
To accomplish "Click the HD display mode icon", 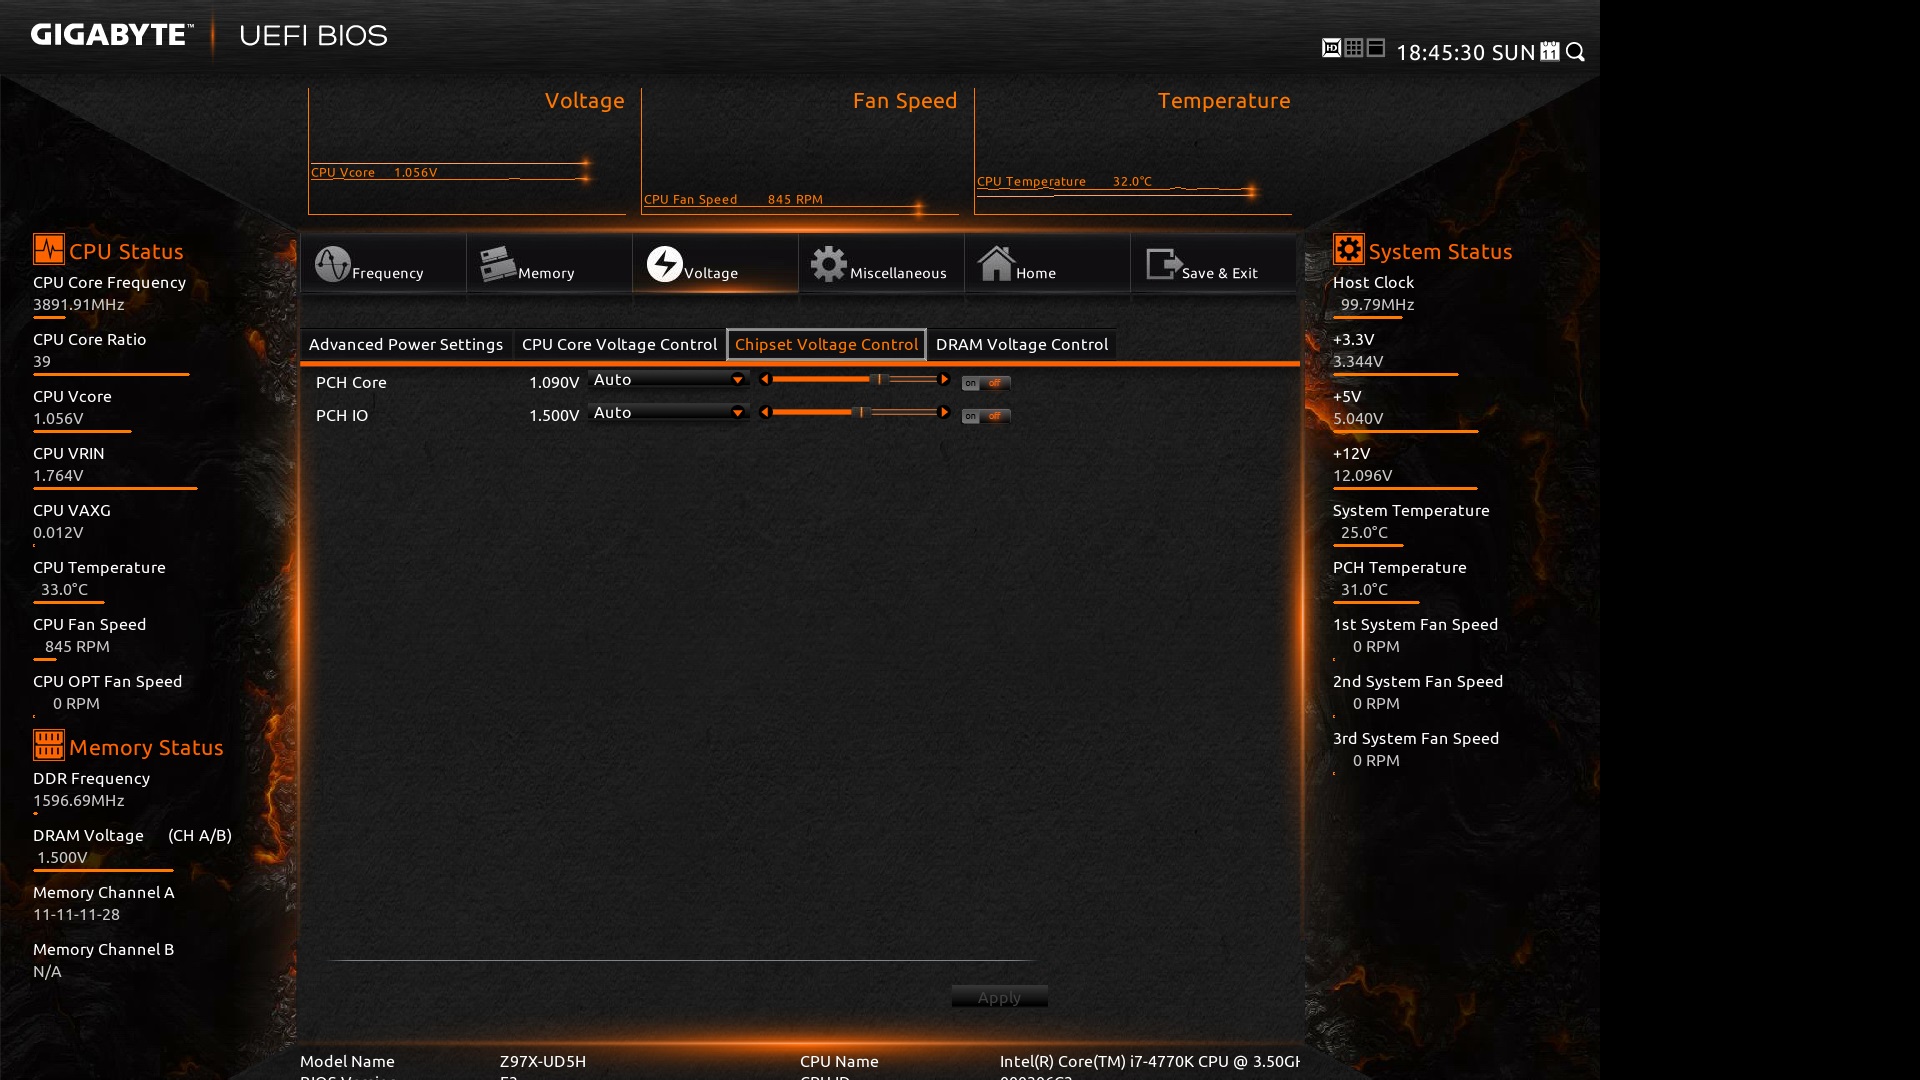I will (x=1331, y=48).
